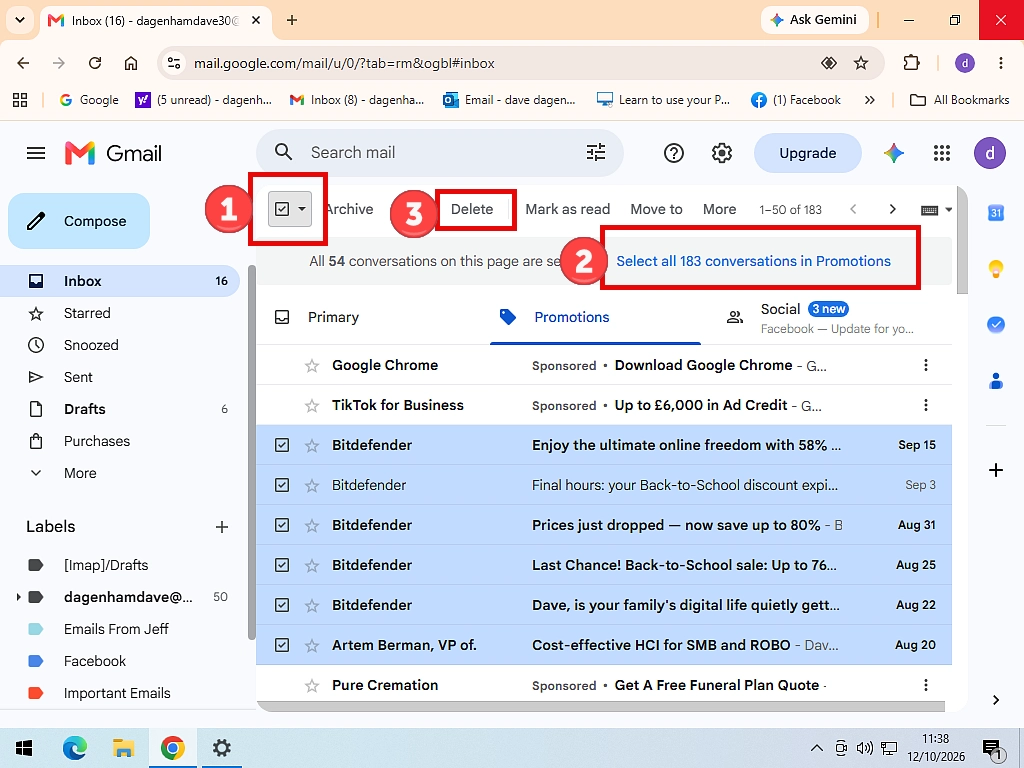Get add-ons plus icon in side panel
1024x768 pixels.
996,470
